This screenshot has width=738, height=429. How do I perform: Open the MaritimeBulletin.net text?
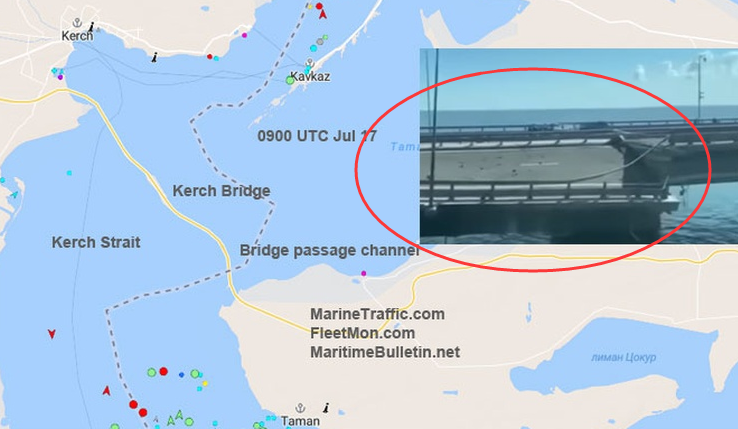pos(385,352)
